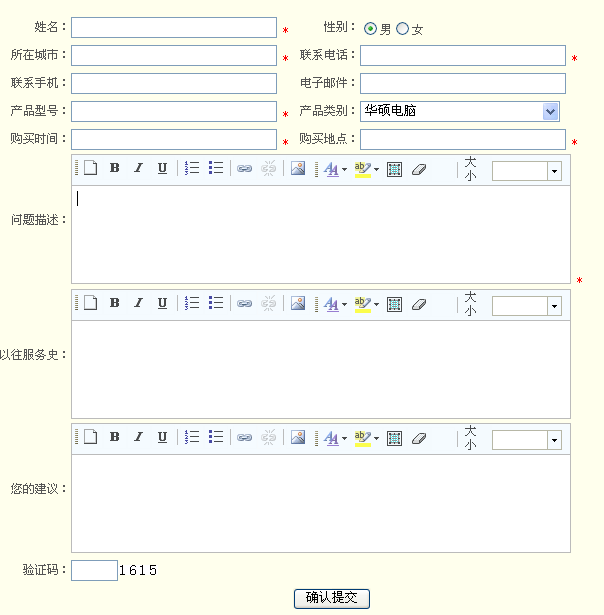Screen dimensions: 604x615
Task: Click eraser icon in 以往服务史 editor
Action: click(x=419, y=304)
